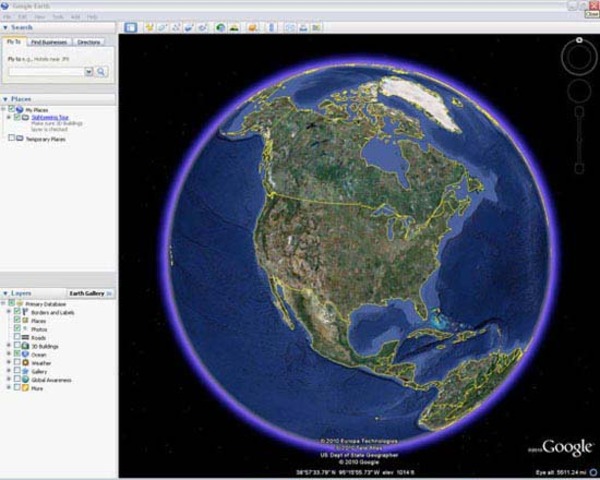Click the My Places label

point(37,110)
